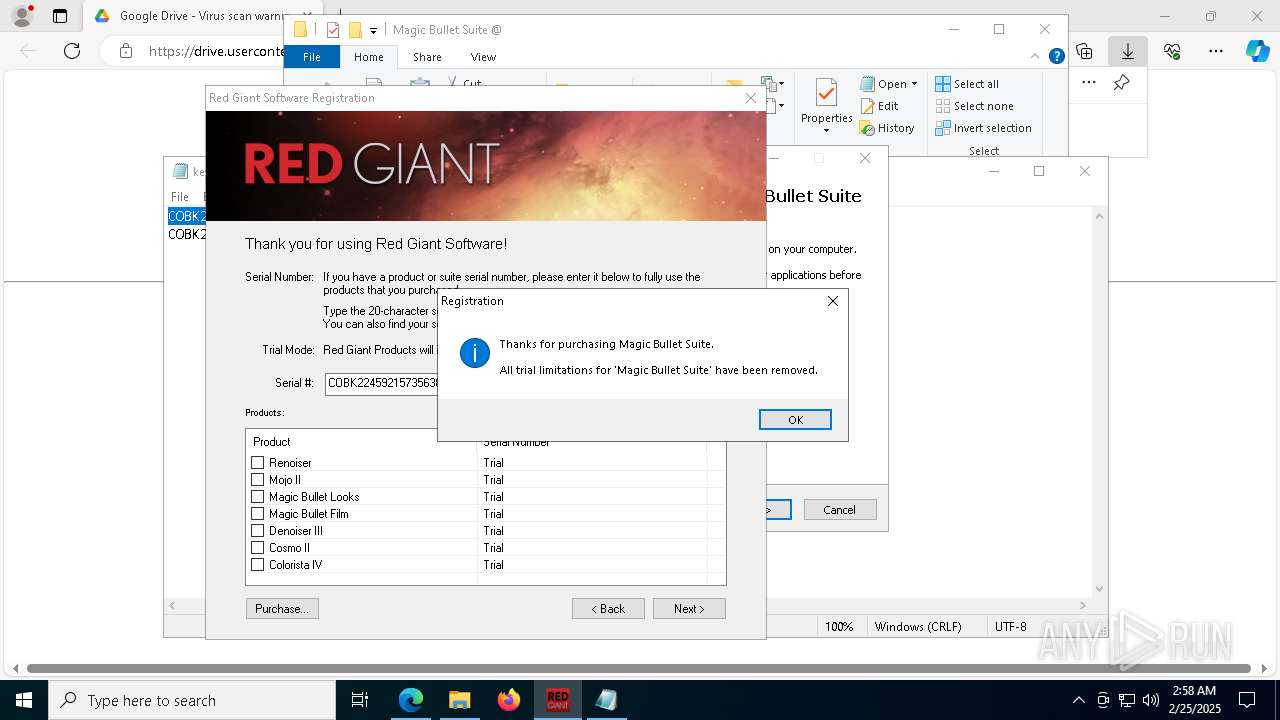Open the File tab in File Explorer
Image resolution: width=1280 pixels, height=720 pixels.
click(x=312, y=57)
